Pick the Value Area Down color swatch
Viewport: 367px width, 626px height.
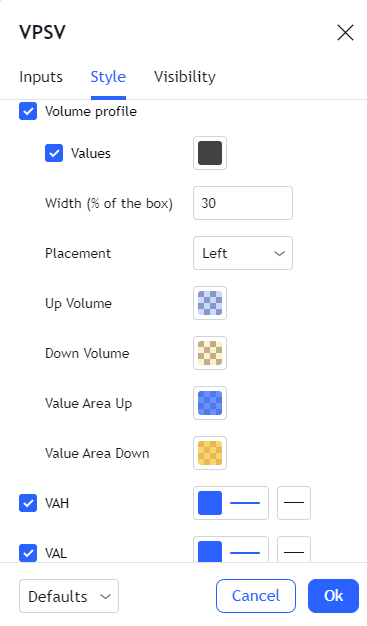point(210,453)
